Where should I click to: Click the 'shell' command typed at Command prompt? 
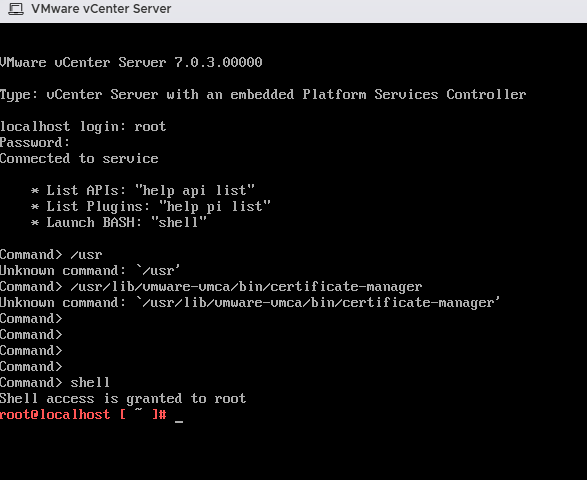pos(90,382)
